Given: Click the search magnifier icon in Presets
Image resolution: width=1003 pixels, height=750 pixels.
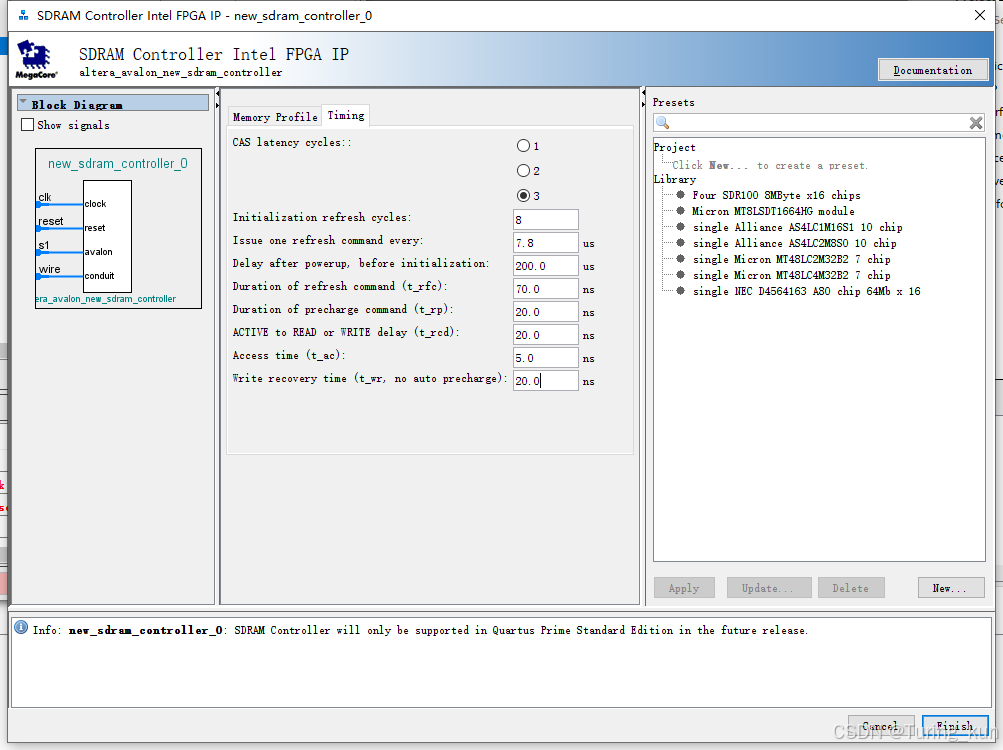Looking at the screenshot, I should point(663,122).
